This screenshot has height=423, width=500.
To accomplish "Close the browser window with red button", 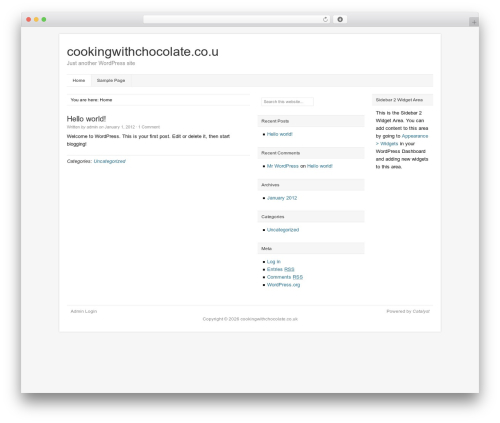I will [x=29, y=19].
